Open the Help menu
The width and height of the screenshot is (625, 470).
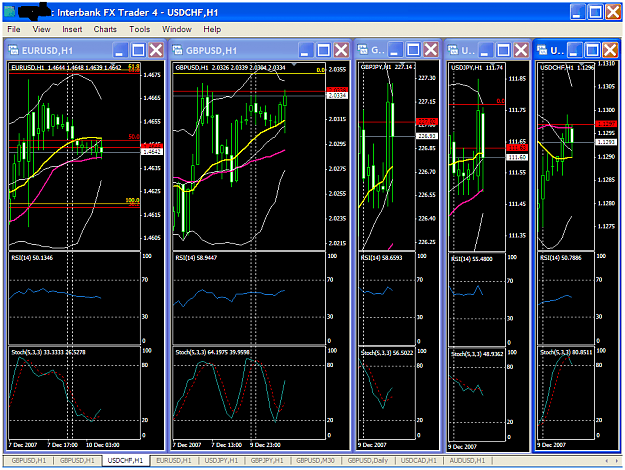tap(212, 29)
